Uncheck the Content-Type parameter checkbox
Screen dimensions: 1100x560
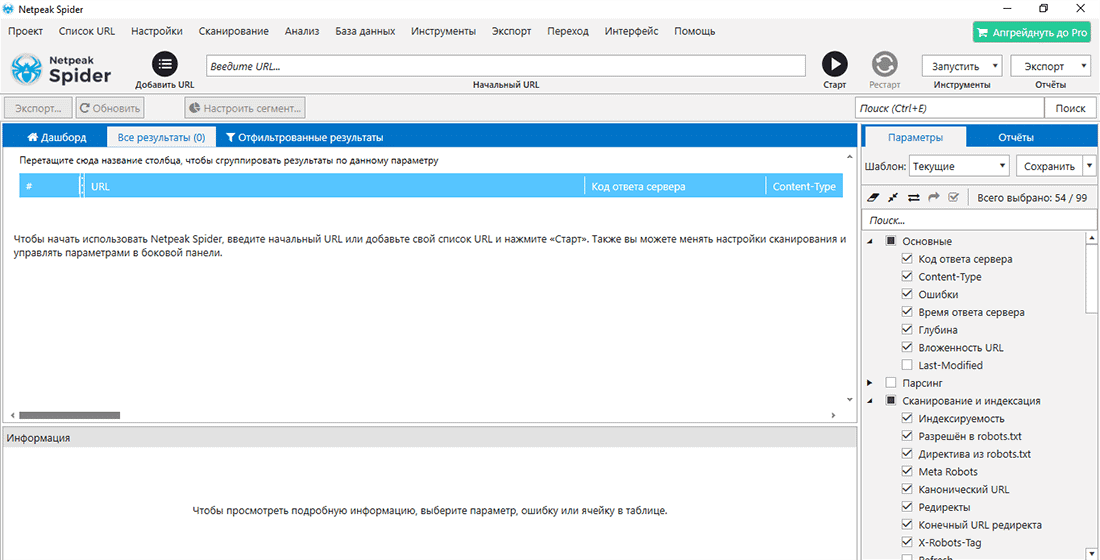tap(907, 276)
